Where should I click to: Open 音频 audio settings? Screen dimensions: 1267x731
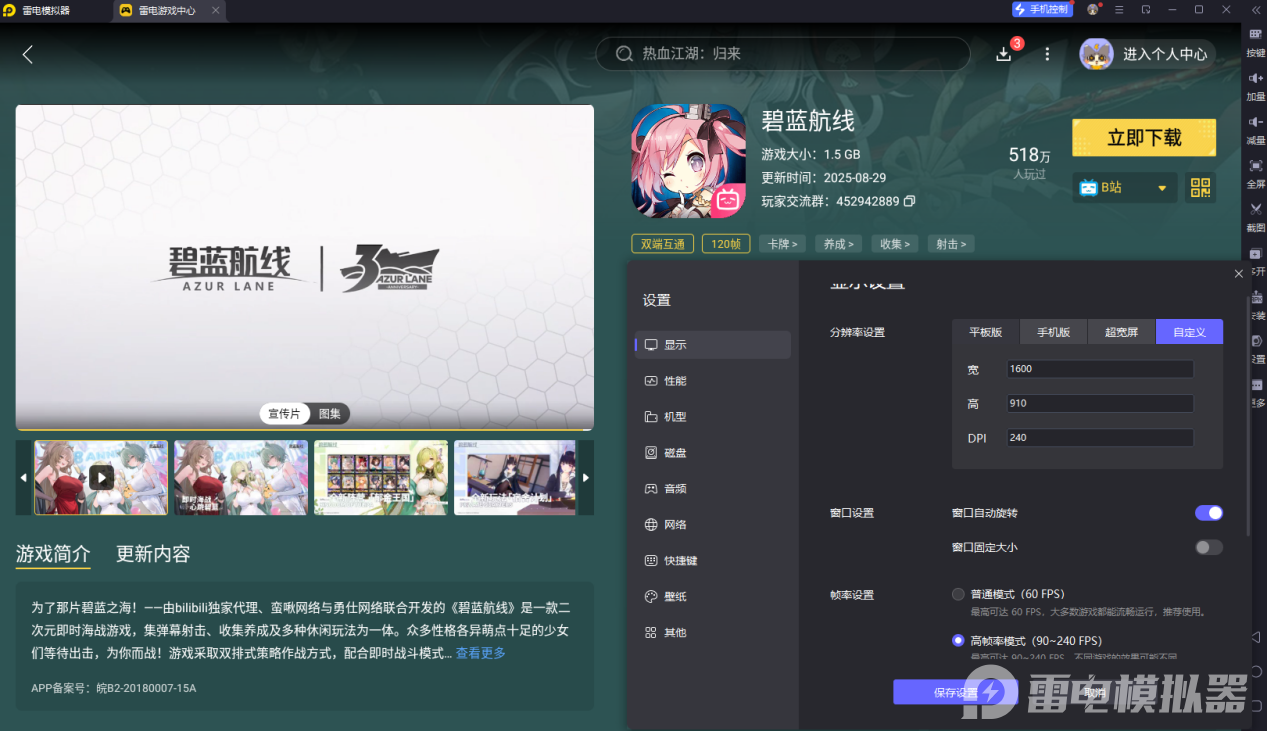click(713, 489)
